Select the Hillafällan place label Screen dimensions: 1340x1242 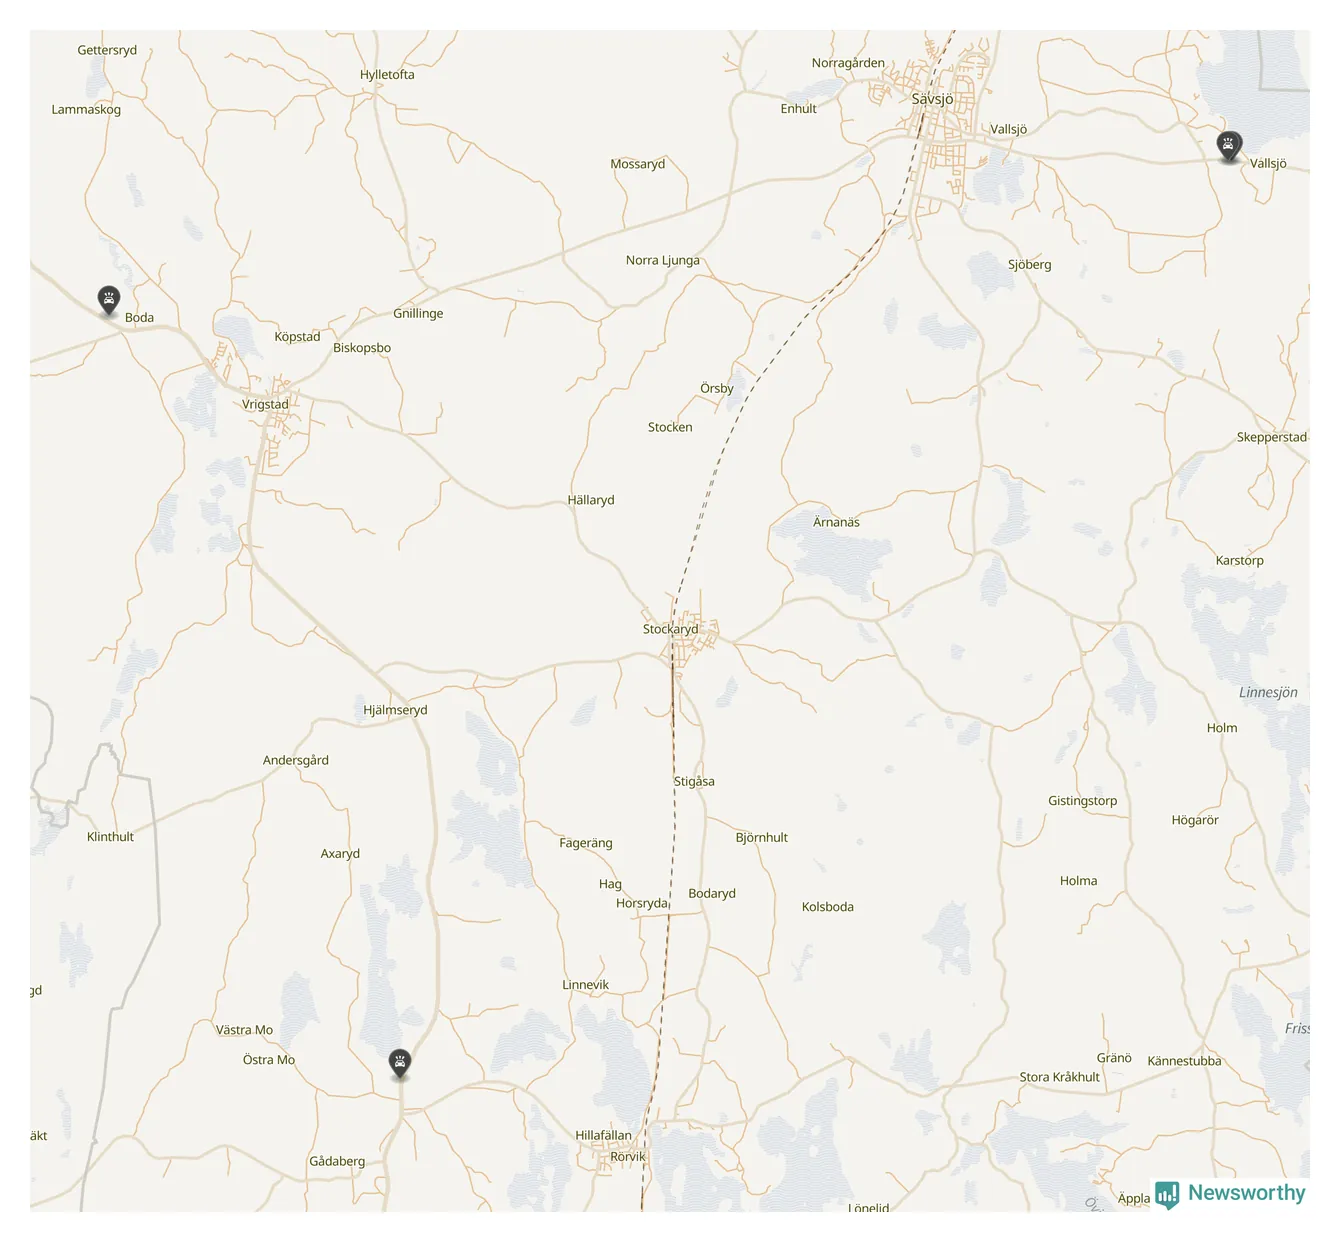[x=603, y=1135]
